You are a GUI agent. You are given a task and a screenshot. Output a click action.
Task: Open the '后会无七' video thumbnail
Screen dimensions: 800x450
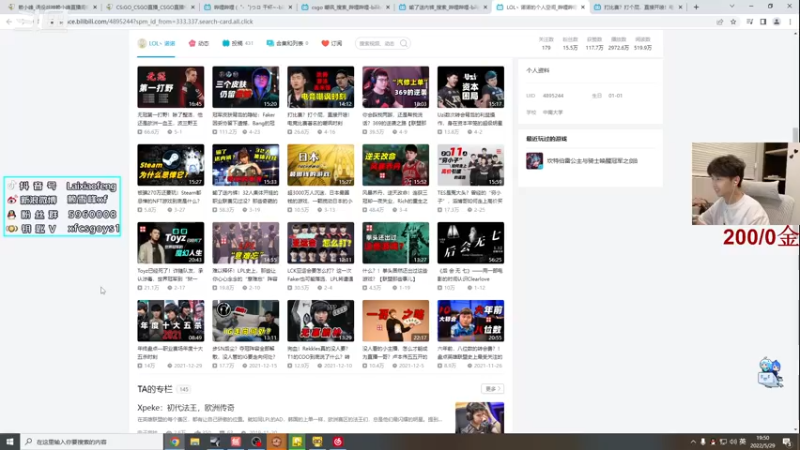coord(470,243)
